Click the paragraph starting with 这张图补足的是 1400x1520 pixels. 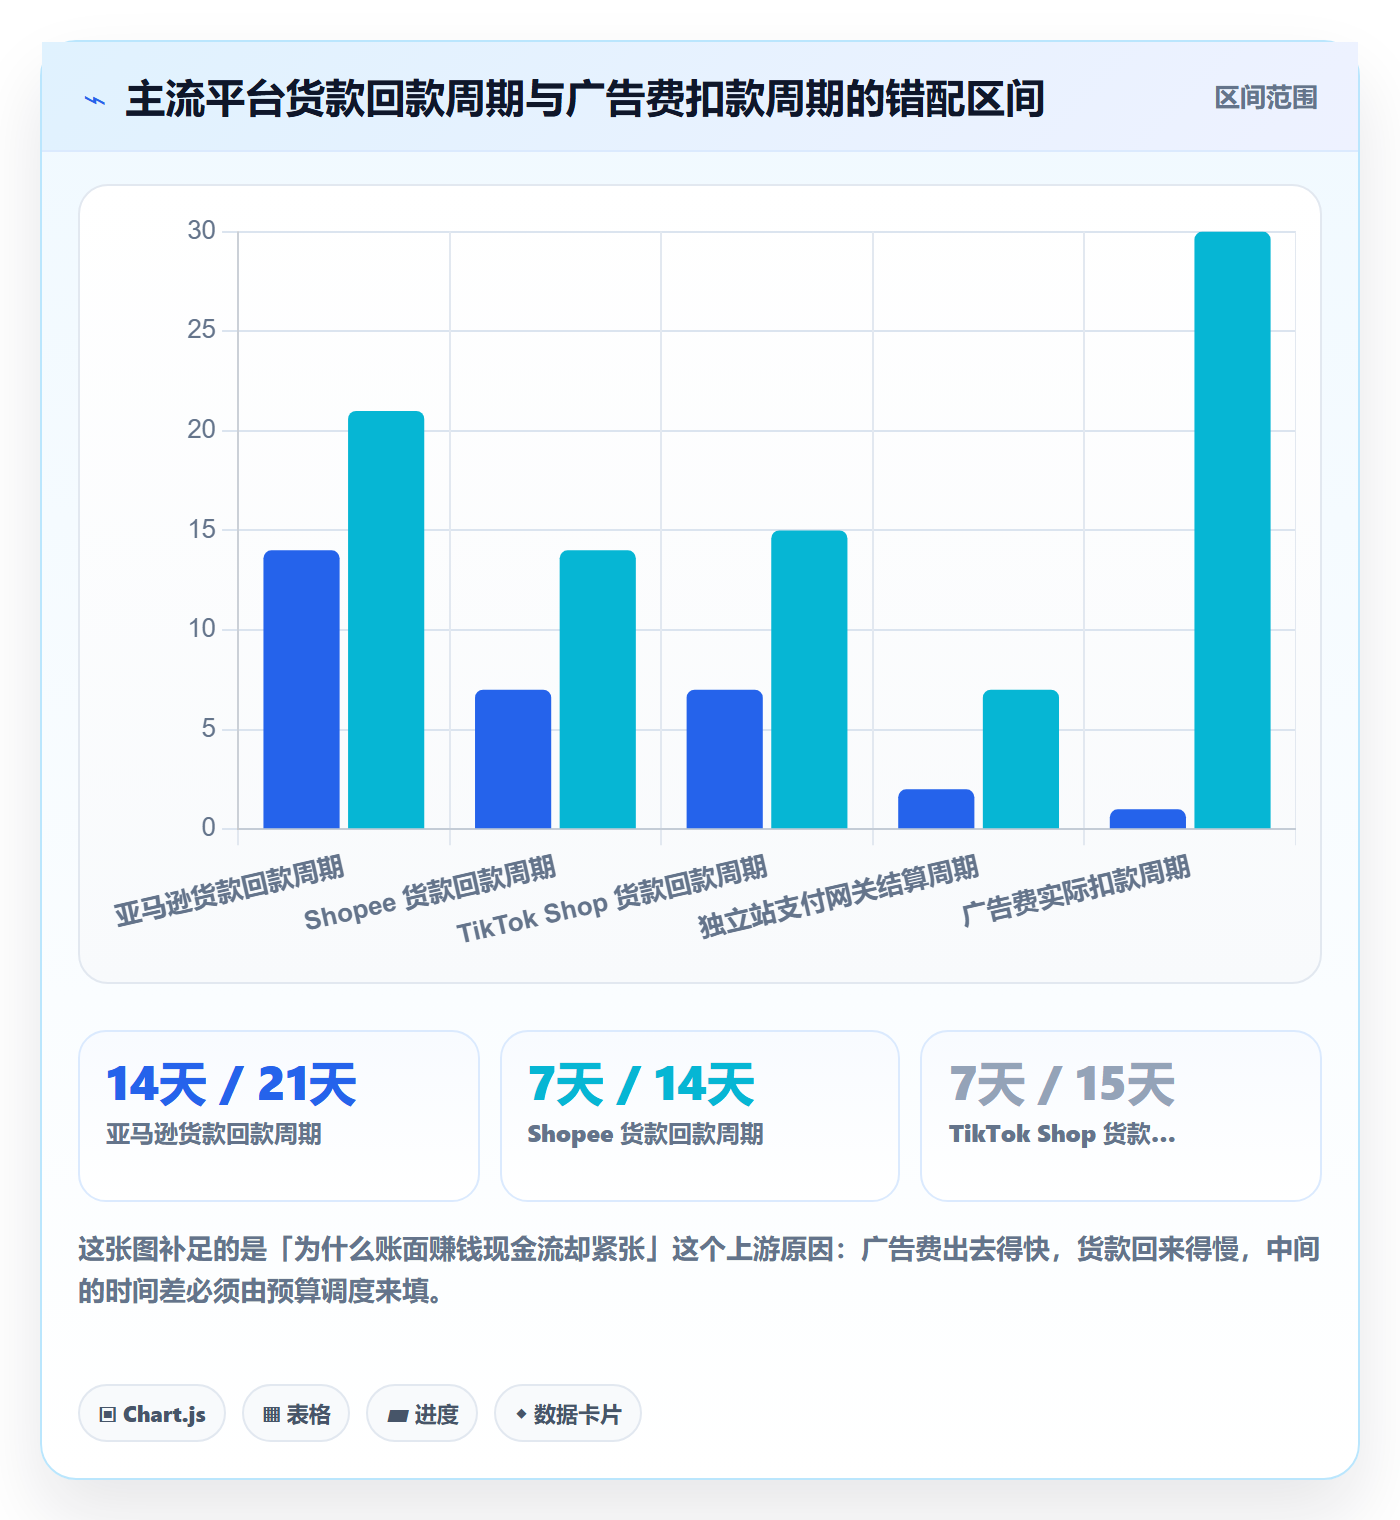click(699, 1270)
